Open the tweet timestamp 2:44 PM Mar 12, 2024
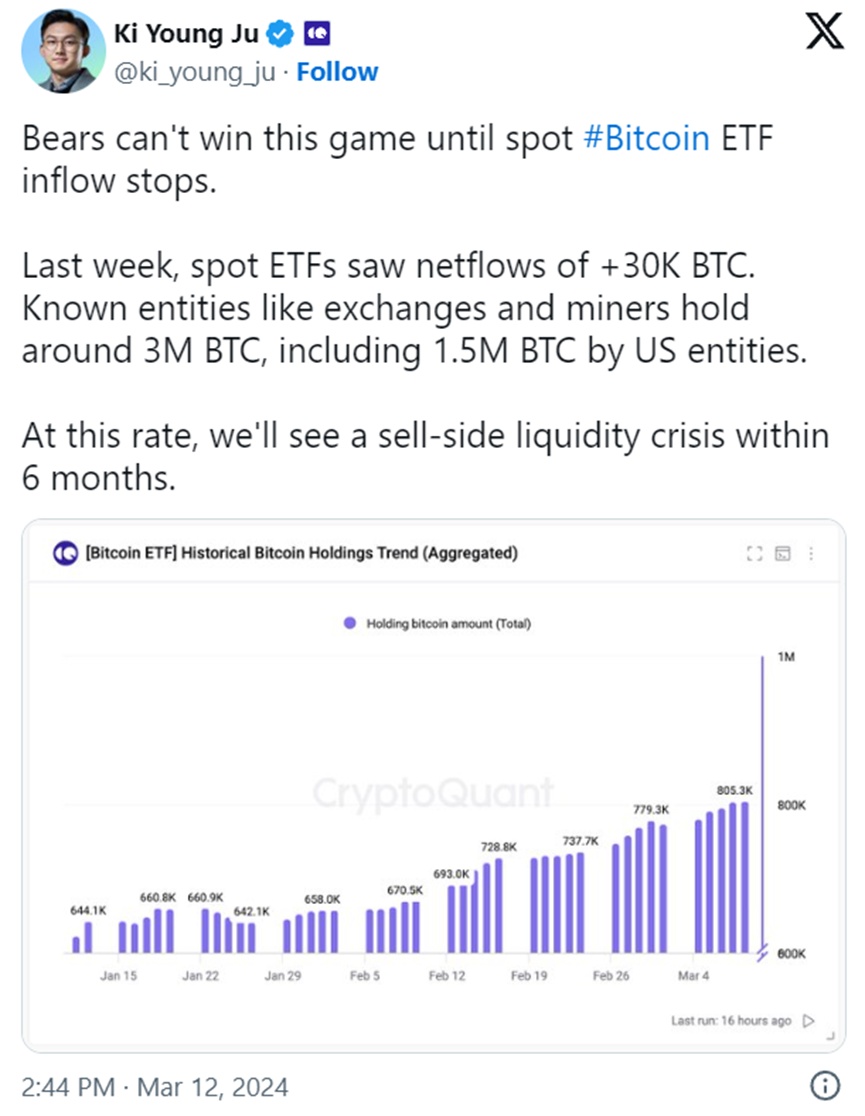This screenshot has height=1116, width=865. tap(155, 1085)
